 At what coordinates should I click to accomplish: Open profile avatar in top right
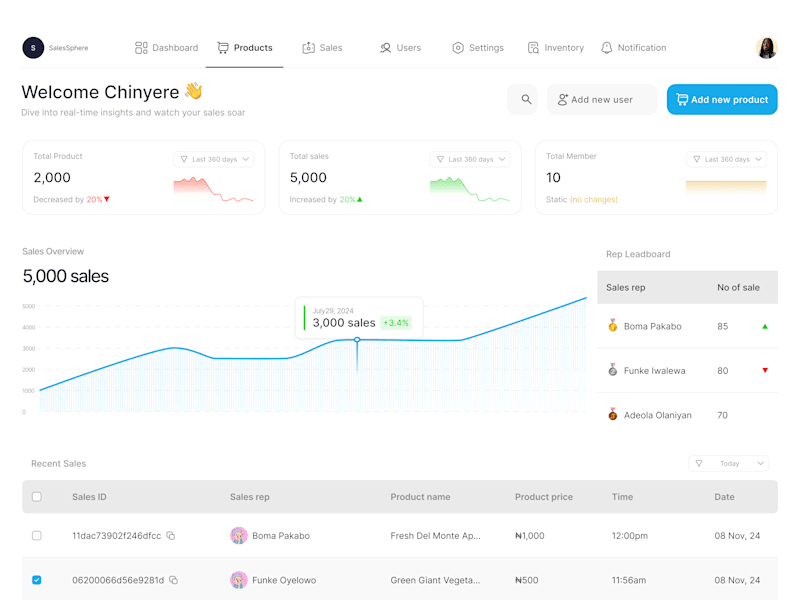click(x=766, y=48)
